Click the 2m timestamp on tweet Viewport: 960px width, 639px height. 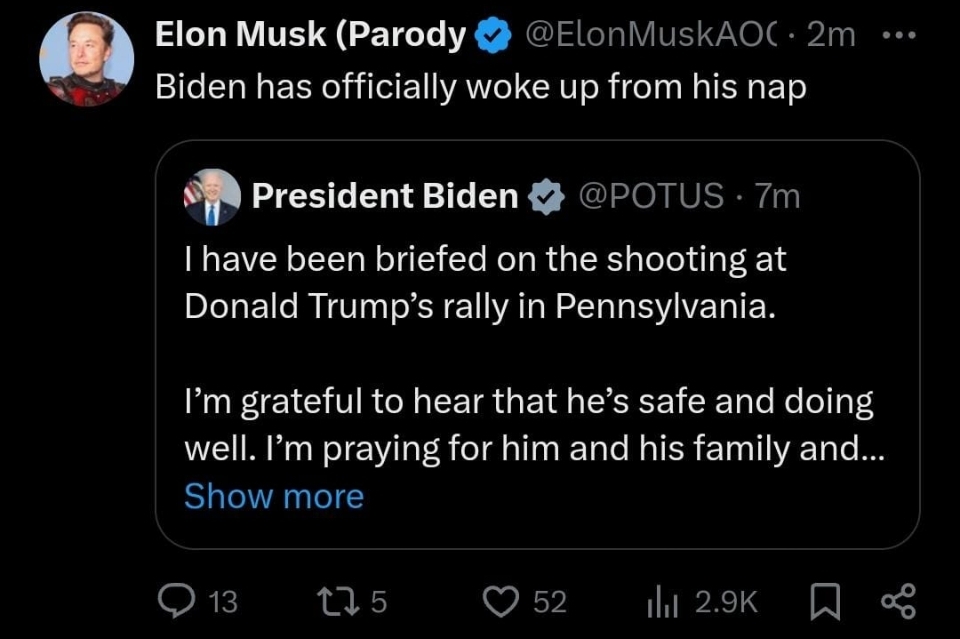tap(831, 36)
